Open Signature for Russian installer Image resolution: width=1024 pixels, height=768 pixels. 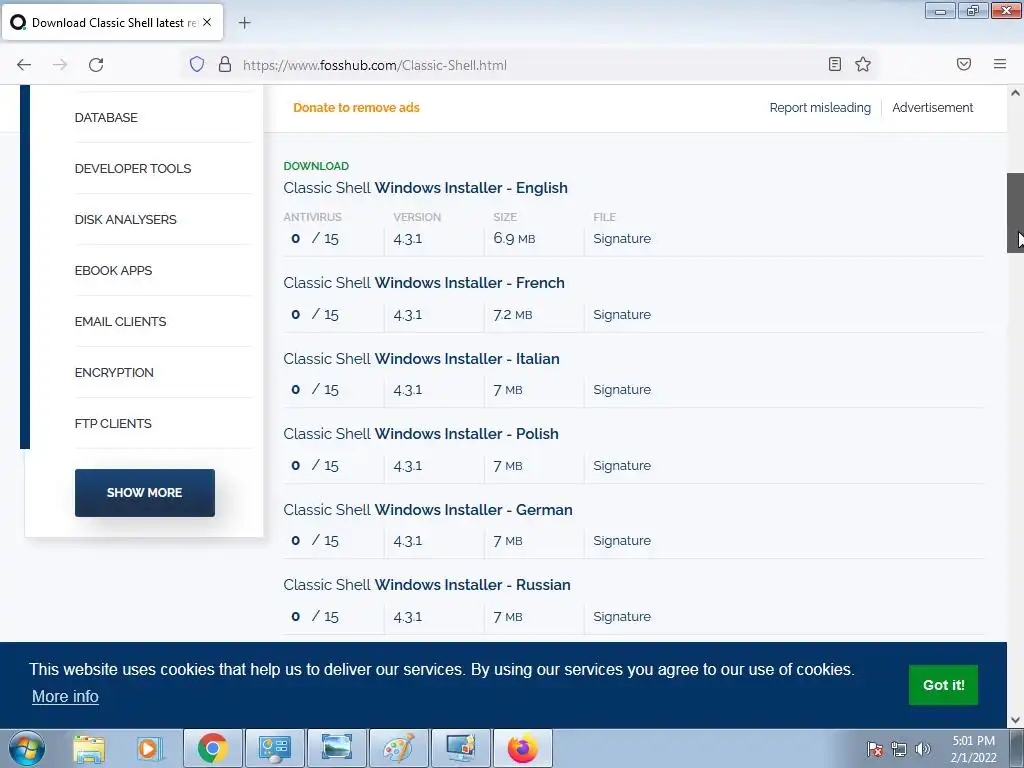click(x=622, y=616)
